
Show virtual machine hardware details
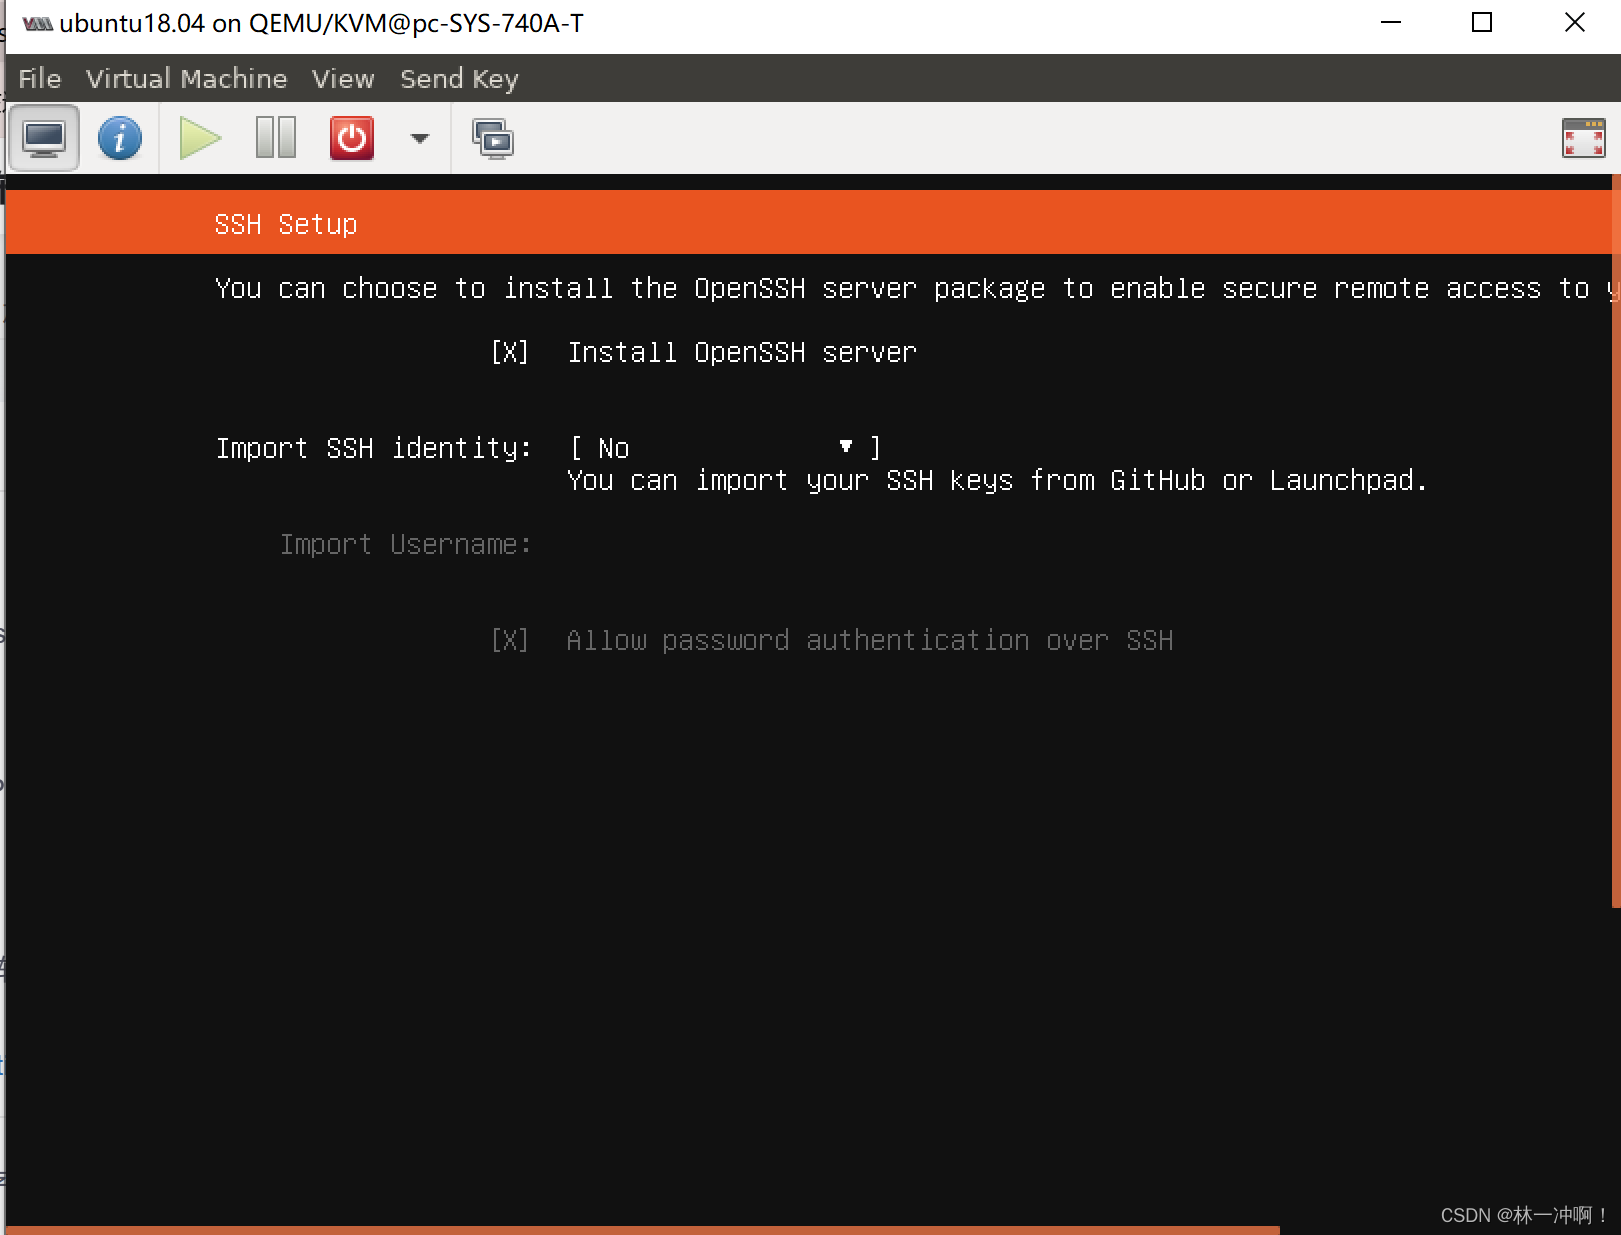tap(120, 138)
